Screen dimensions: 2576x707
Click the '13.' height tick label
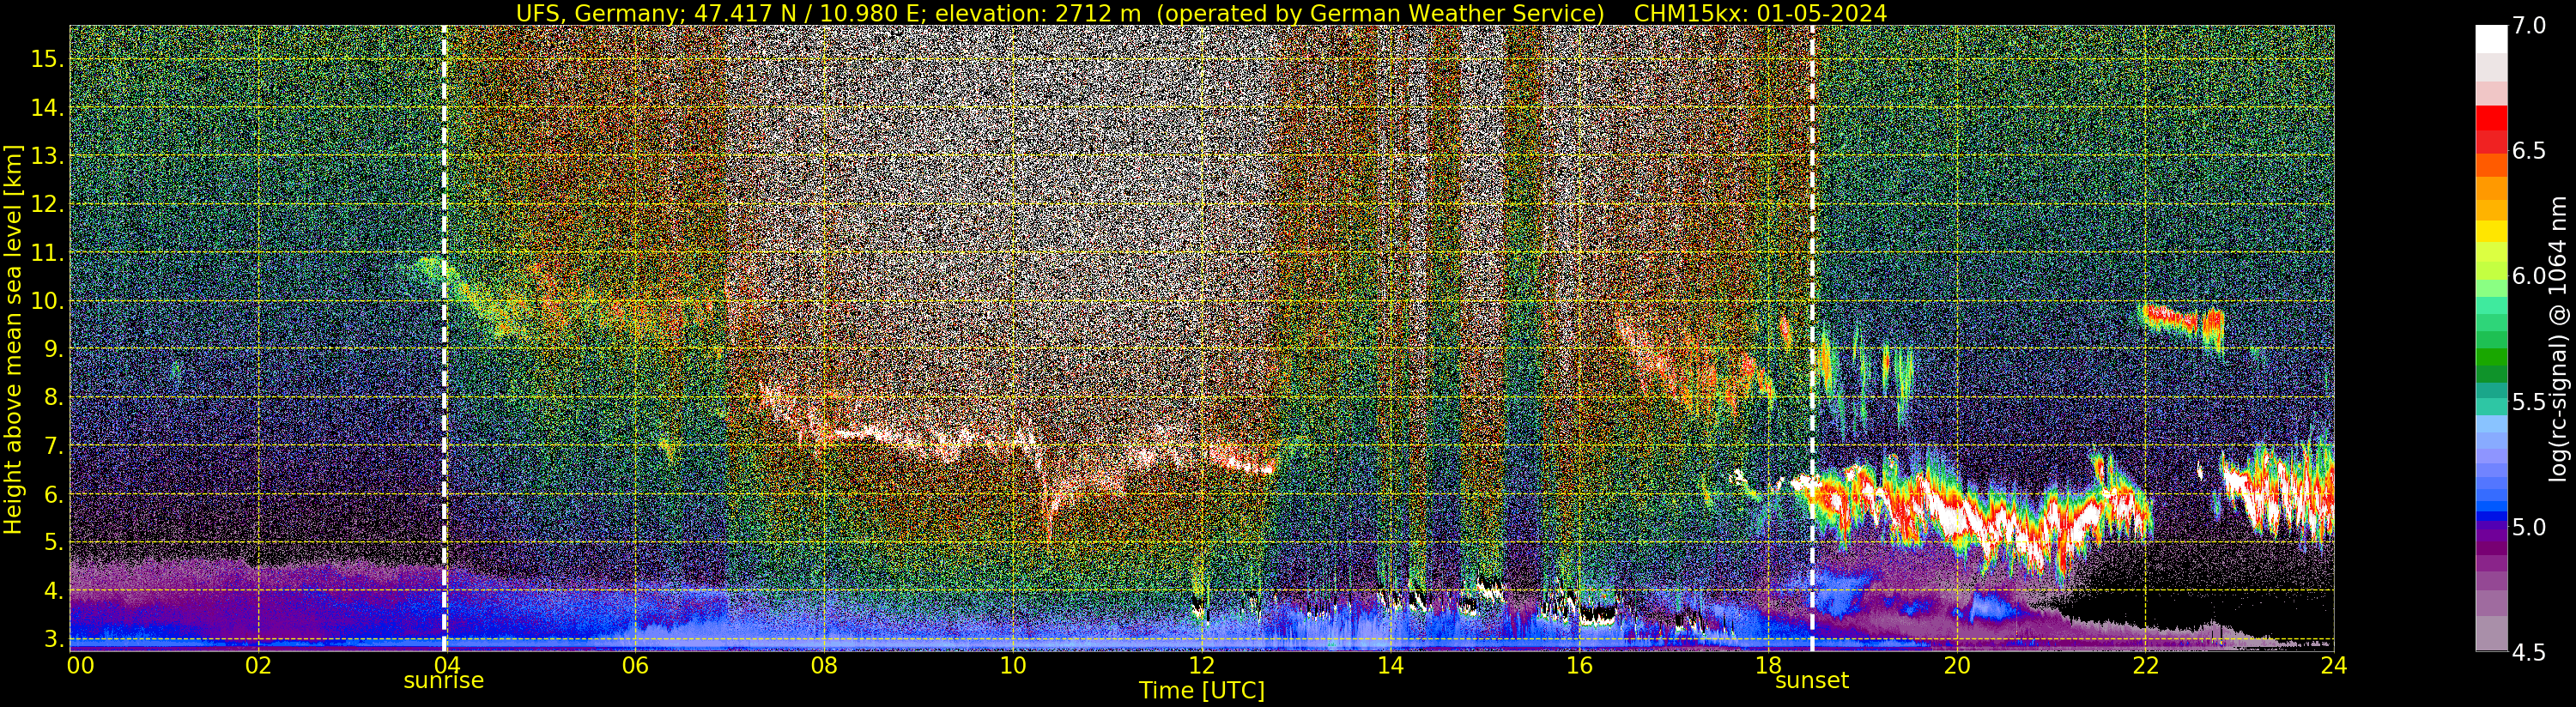coord(47,156)
